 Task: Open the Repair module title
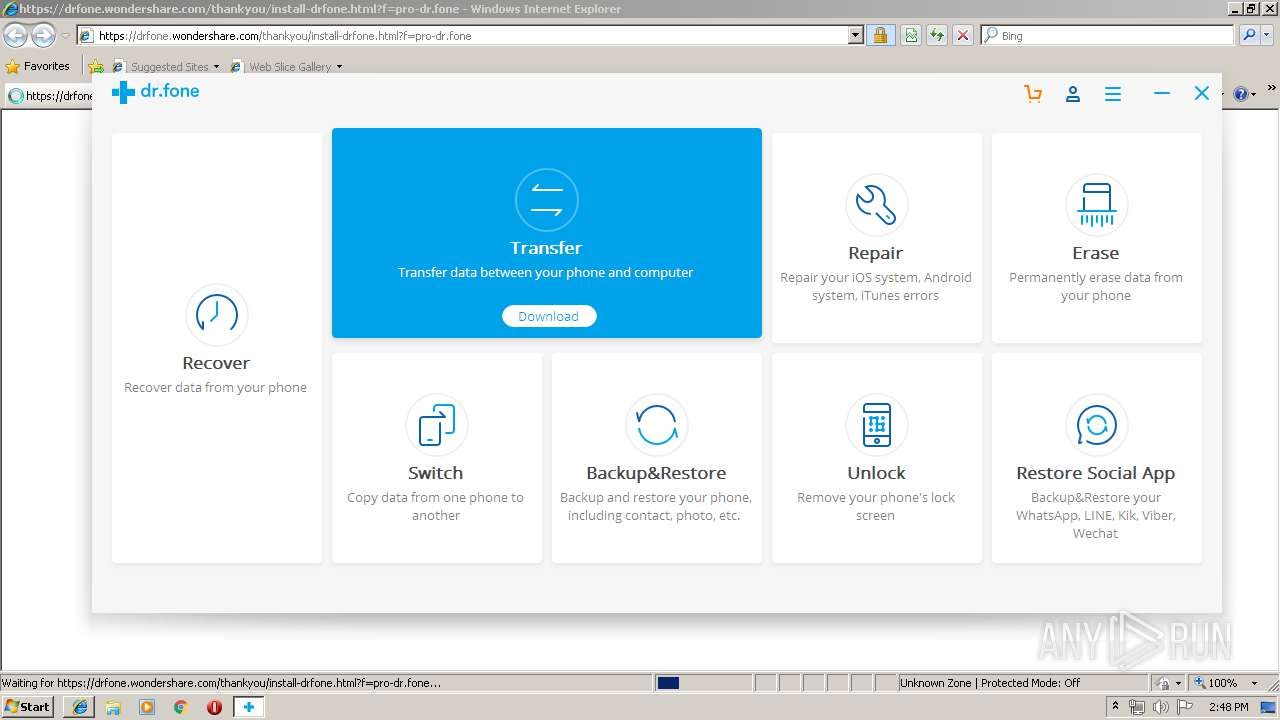pos(876,253)
